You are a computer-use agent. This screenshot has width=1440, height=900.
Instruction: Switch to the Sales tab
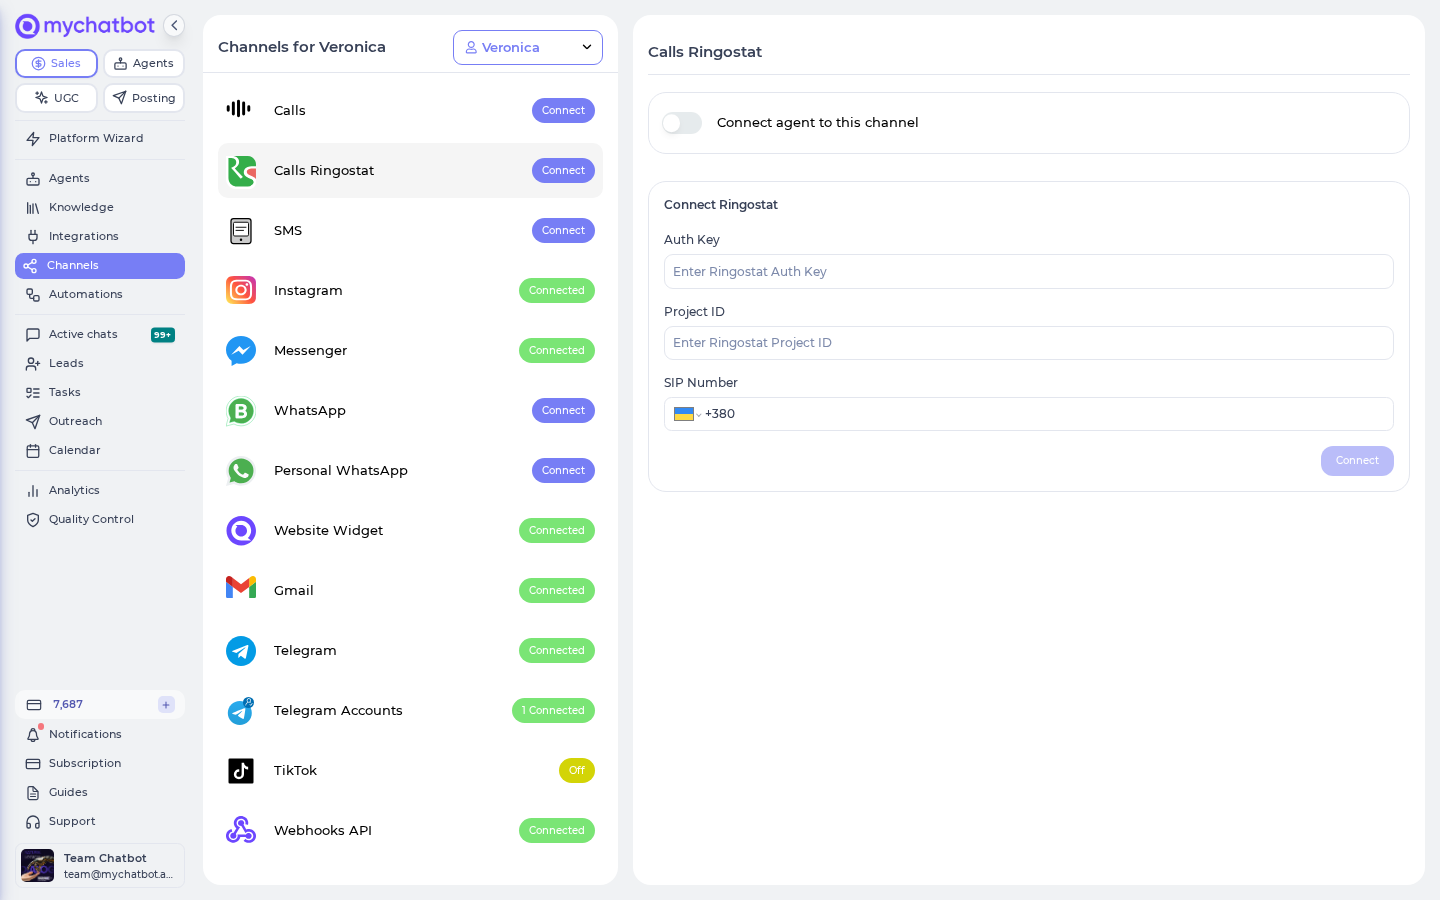click(56, 63)
